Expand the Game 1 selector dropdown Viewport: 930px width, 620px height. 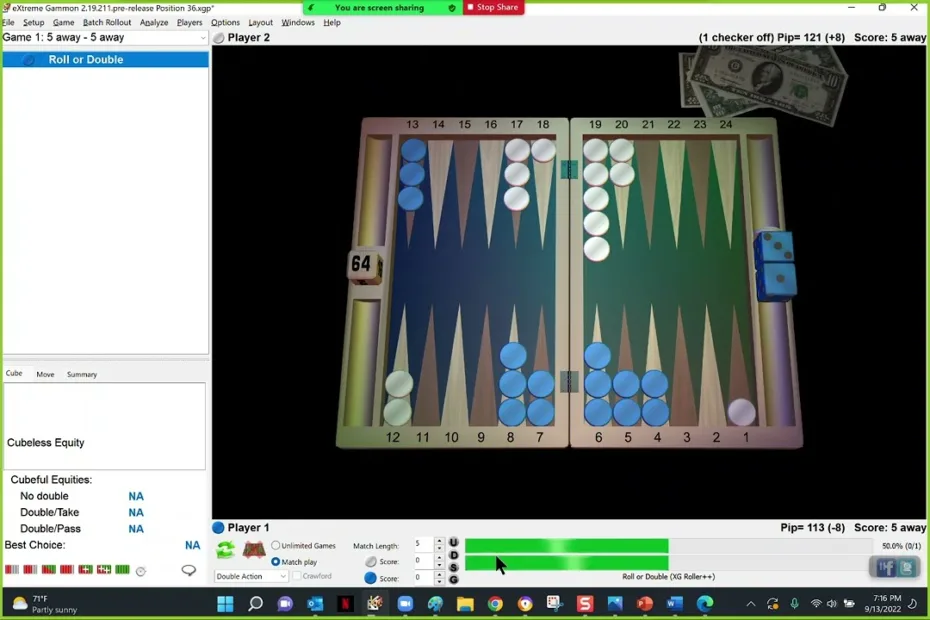pyautogui.click(x=203, y=38)
